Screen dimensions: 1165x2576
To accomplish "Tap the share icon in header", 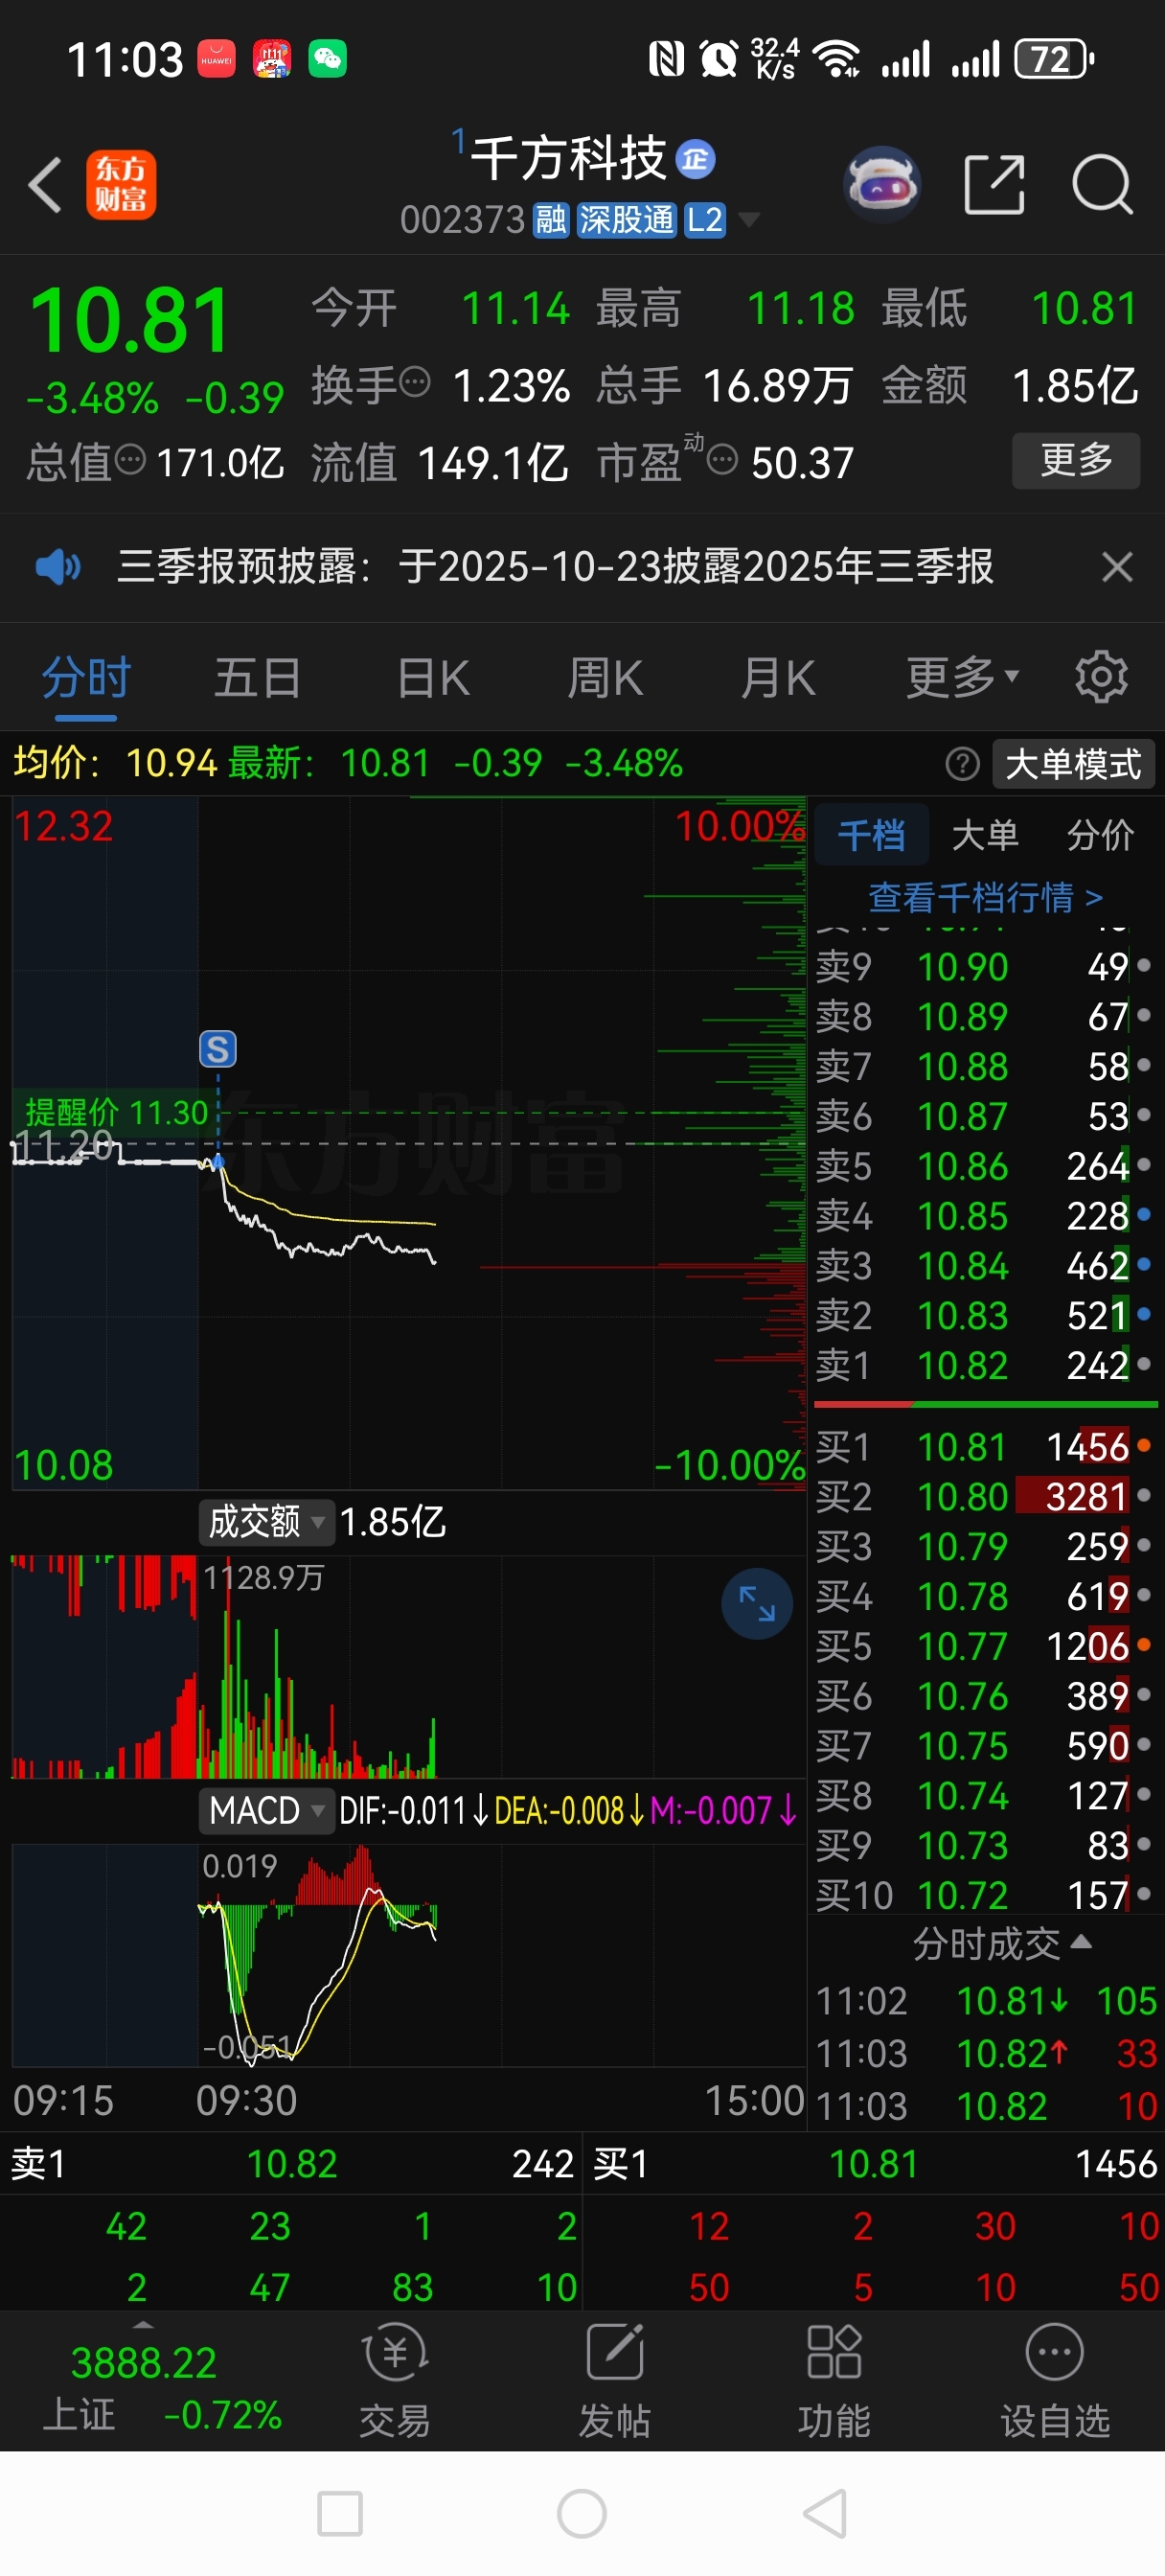I will 994,185.
